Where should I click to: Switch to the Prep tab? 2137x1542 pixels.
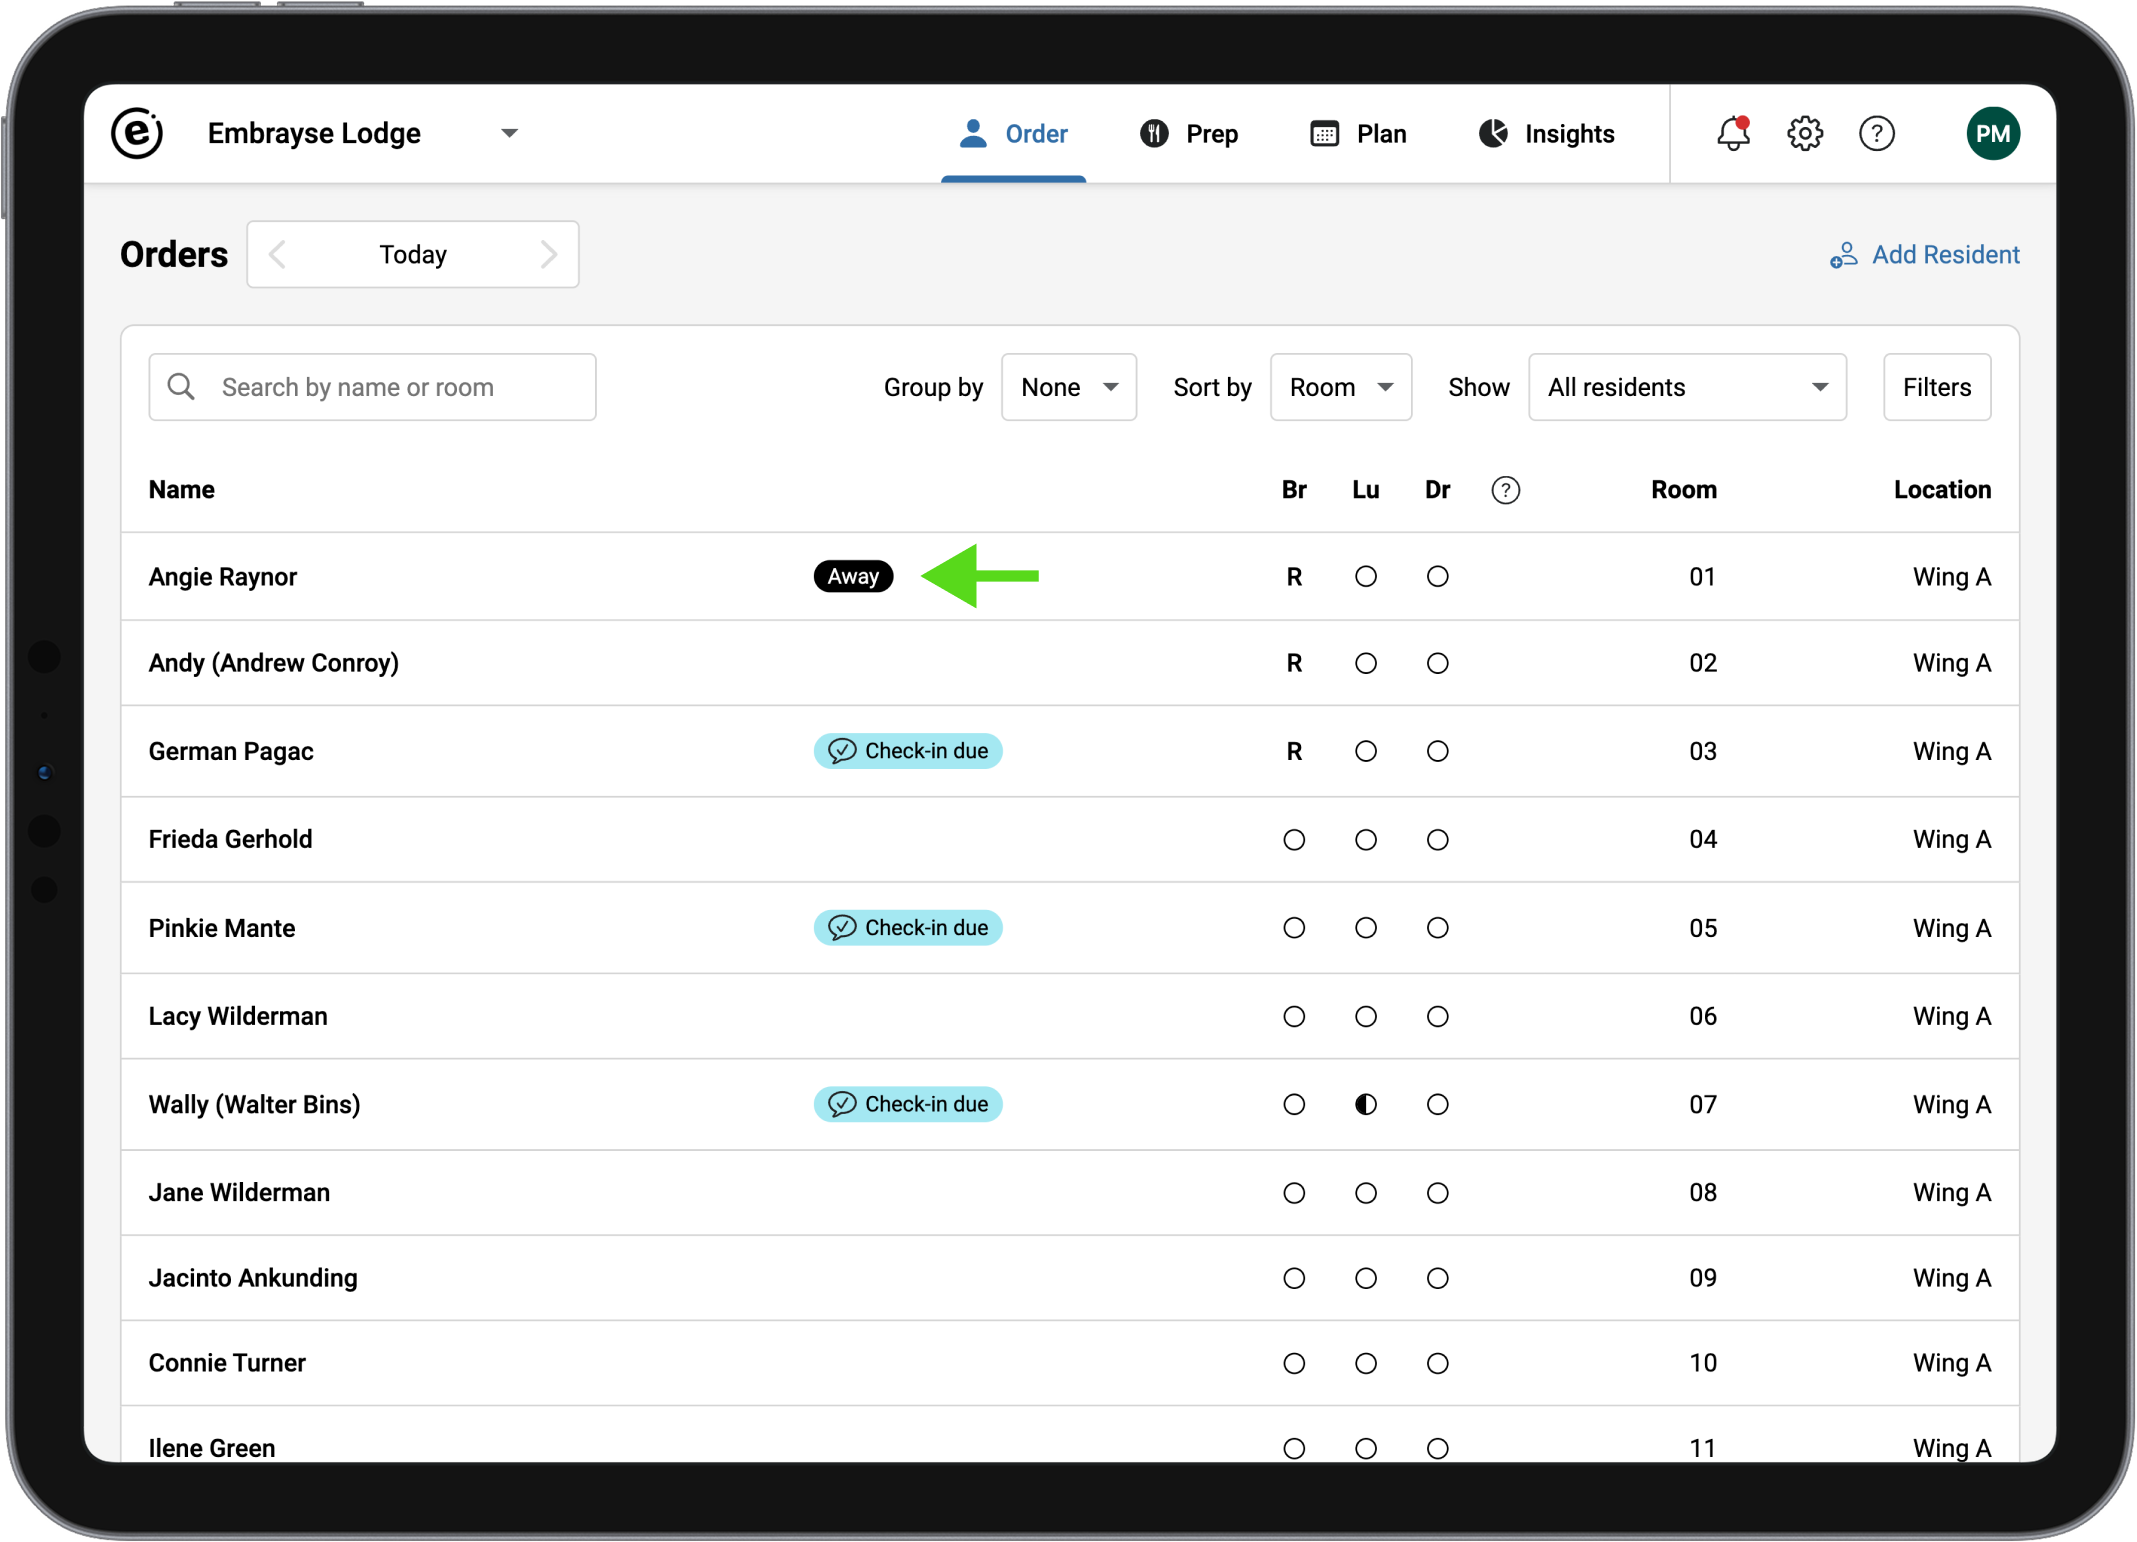coord(1189,134)
